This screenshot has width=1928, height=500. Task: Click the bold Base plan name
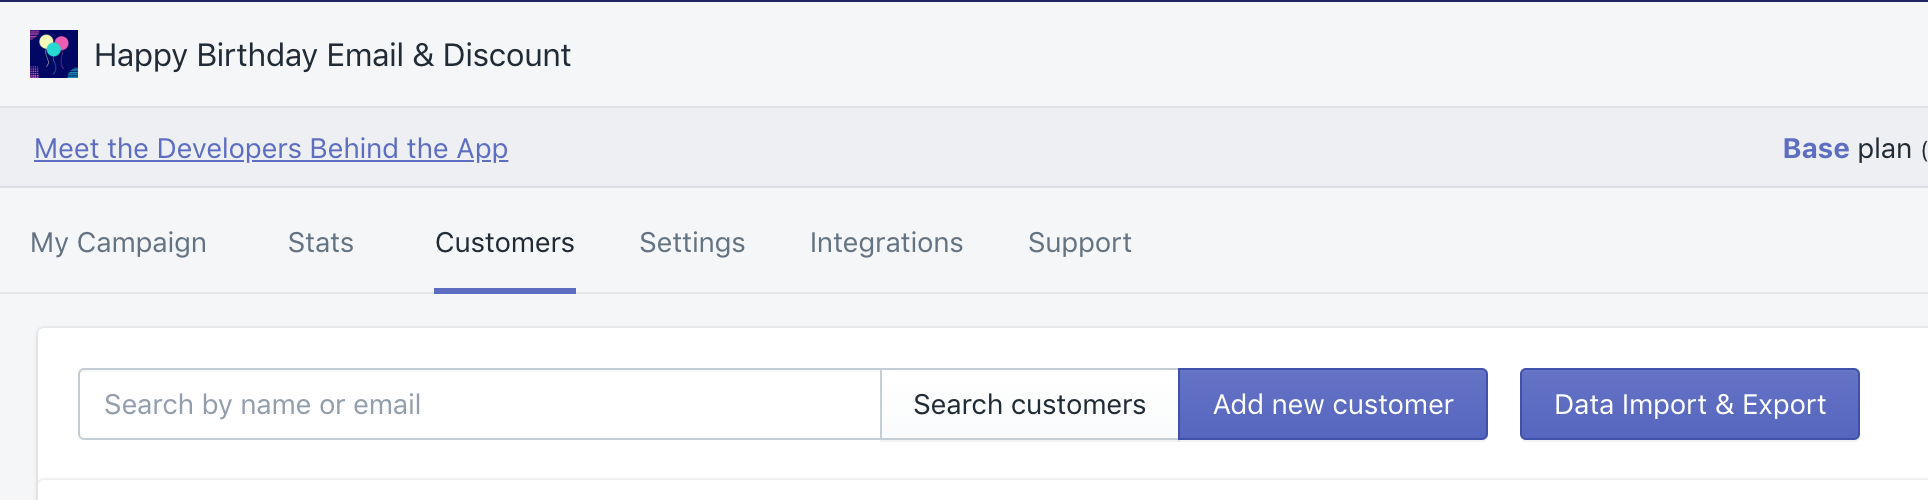tap(1815, 148)
